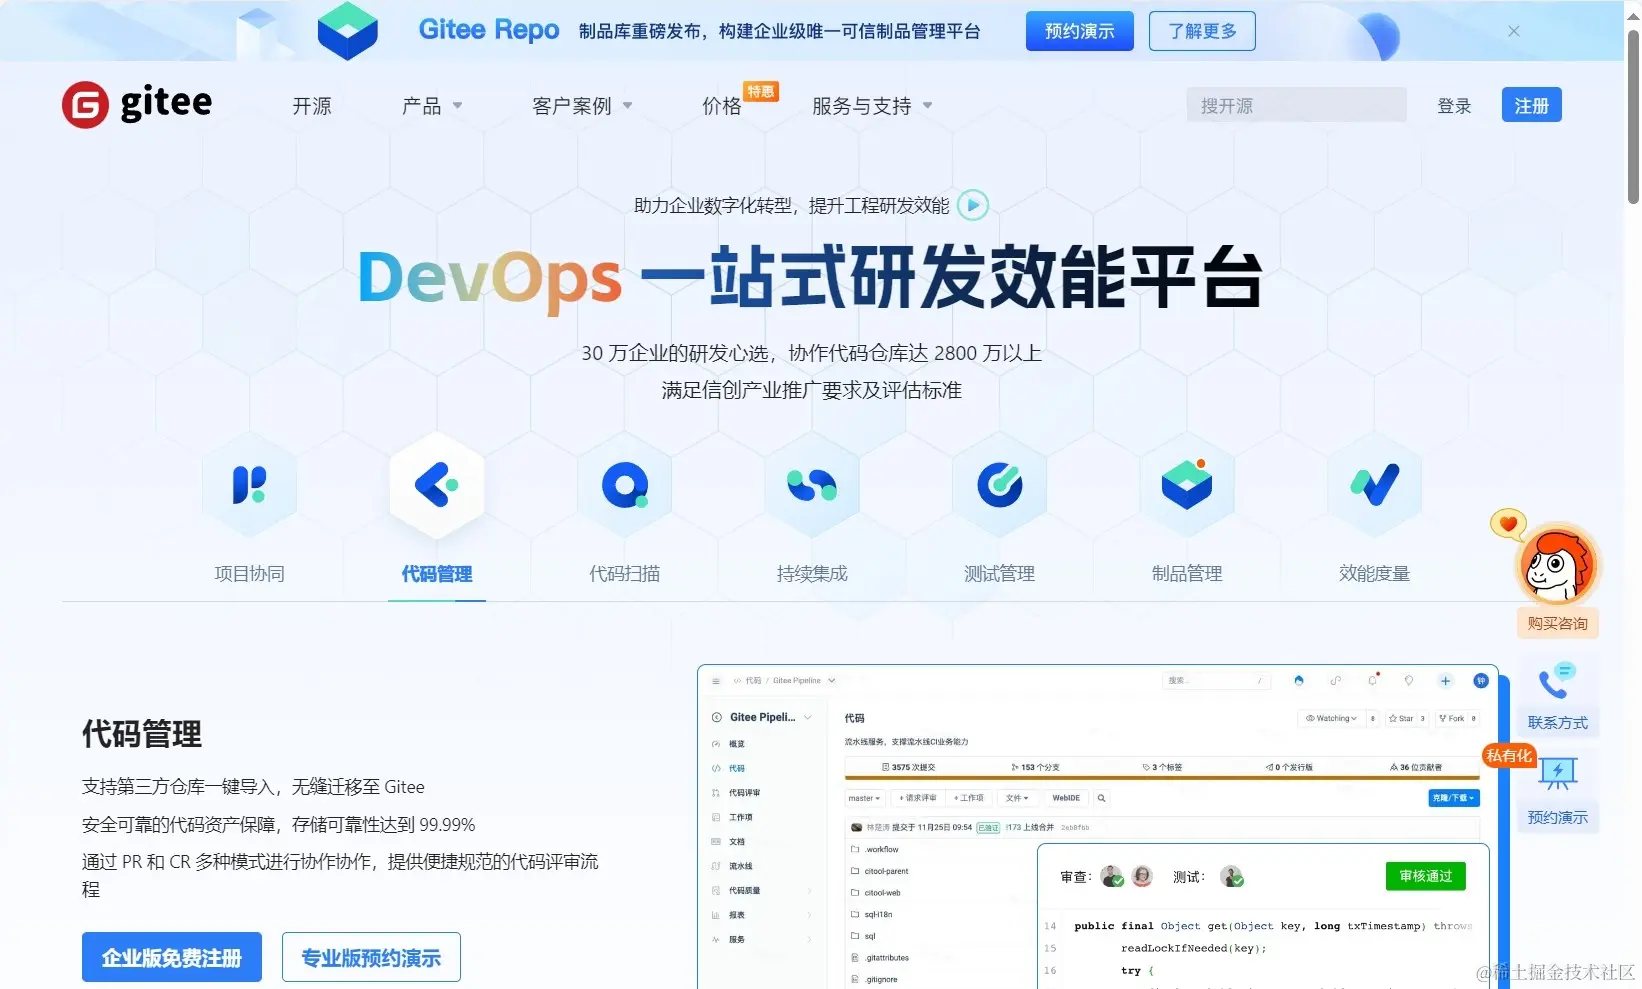Click 专业版预约演示 button
Image resolution: width=1642 pixels, height=989 pixels.
click(x=371, y=957)
